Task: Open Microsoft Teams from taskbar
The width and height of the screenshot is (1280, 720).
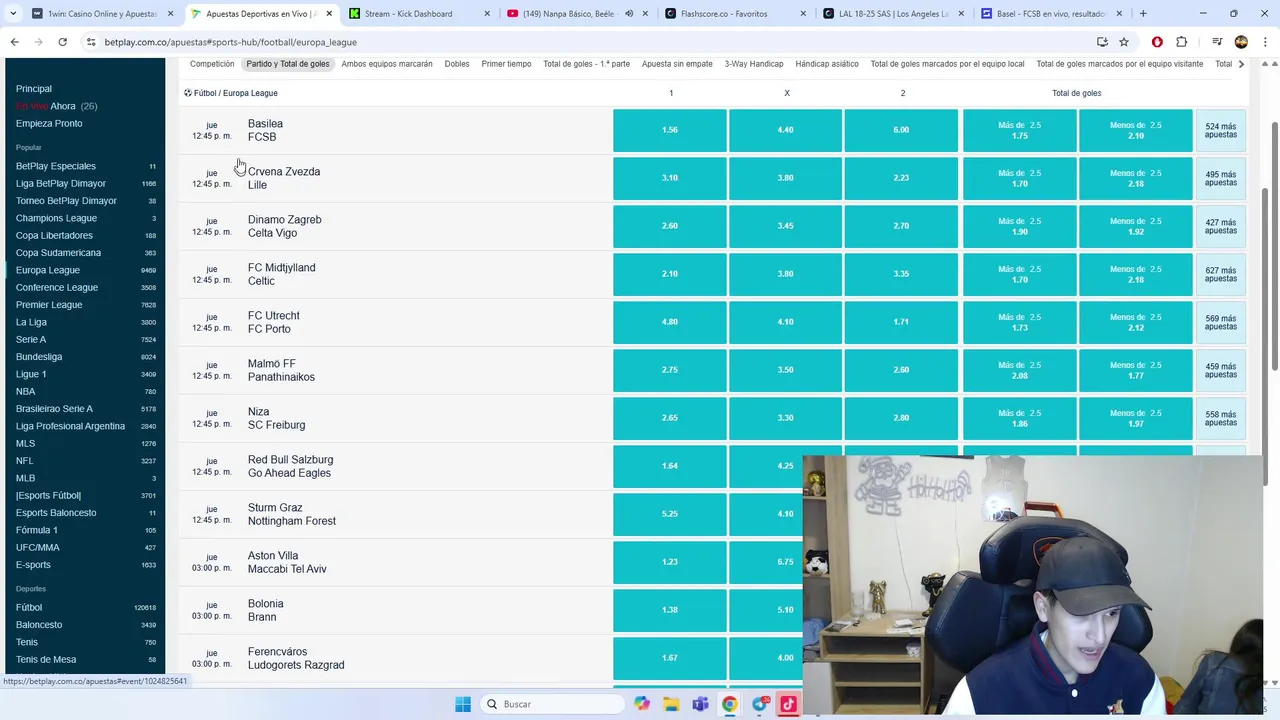Action: (700, 704)
